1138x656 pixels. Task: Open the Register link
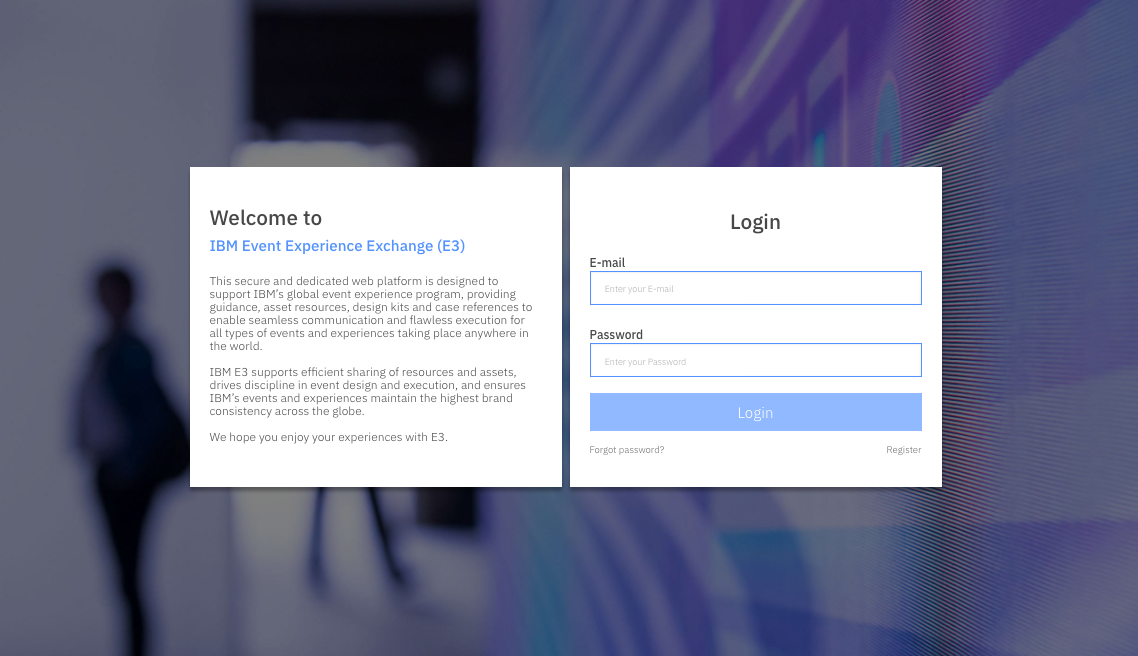904,450
